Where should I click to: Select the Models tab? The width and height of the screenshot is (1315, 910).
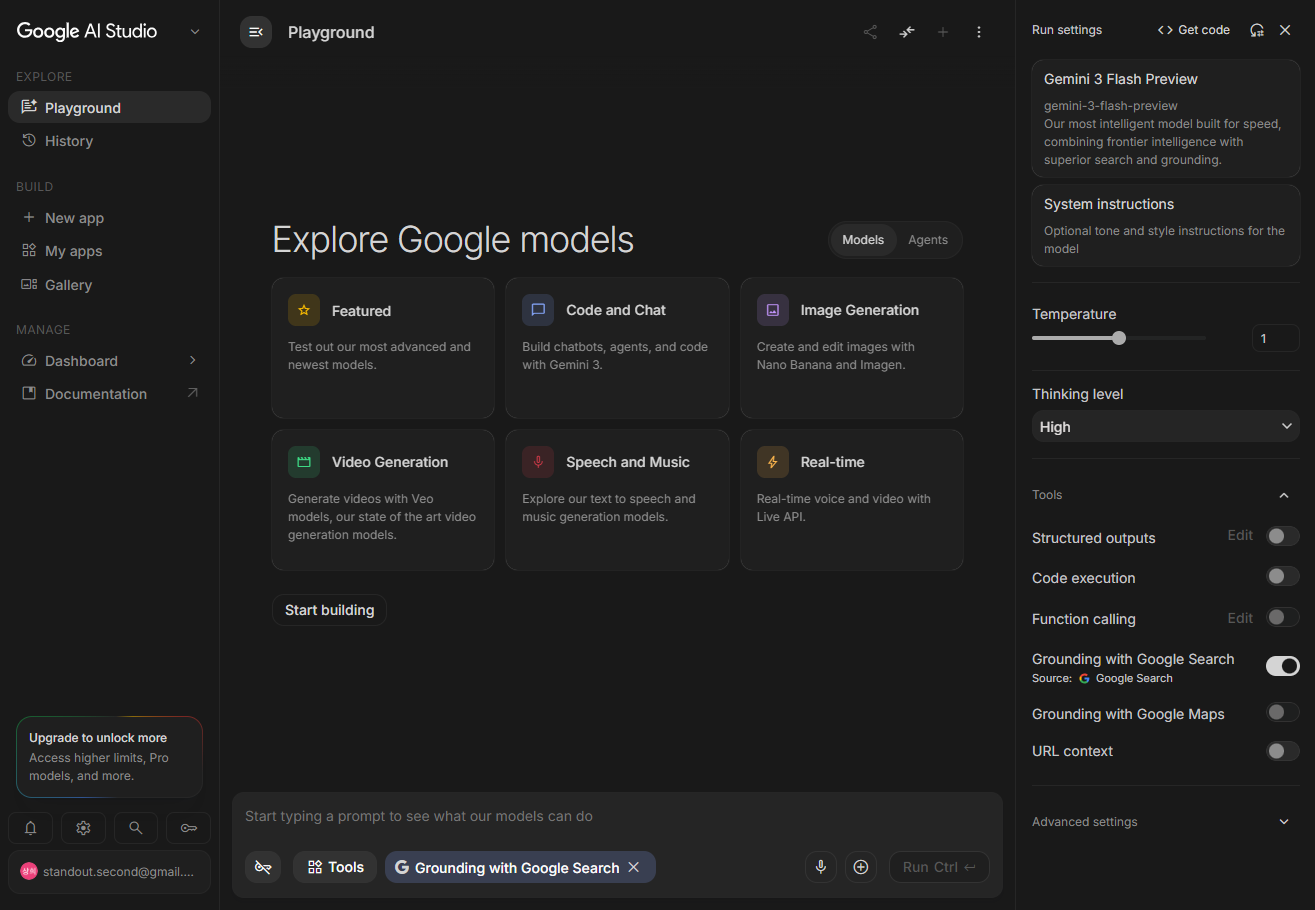point(863,240)
